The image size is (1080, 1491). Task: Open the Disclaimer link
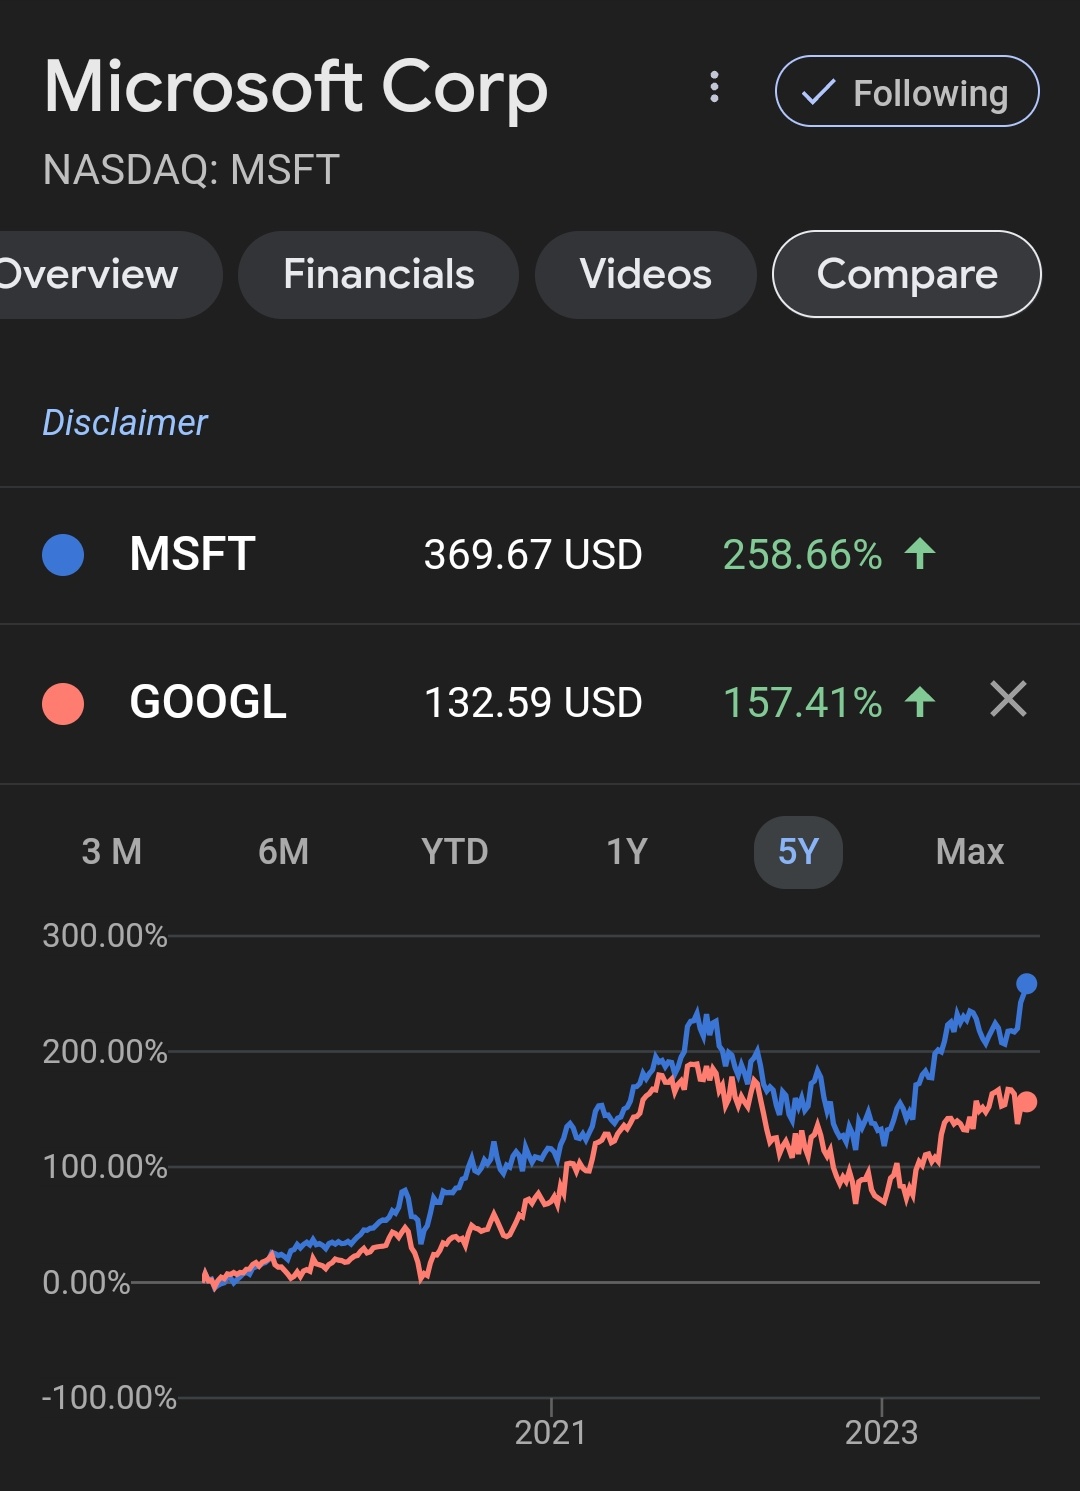(x=125, y=423)
